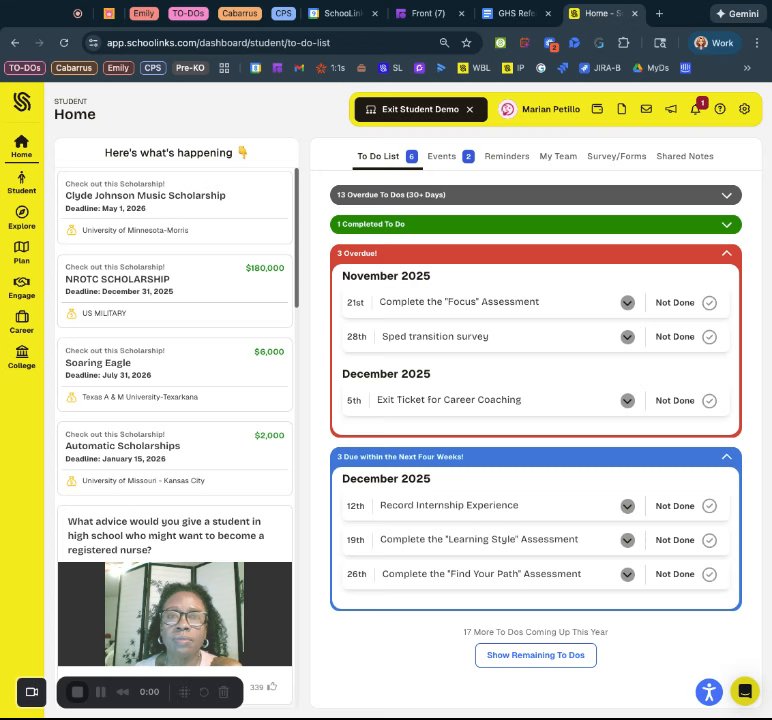
Task: Expand details for Sped transition survey
Action: click(627, 337)
